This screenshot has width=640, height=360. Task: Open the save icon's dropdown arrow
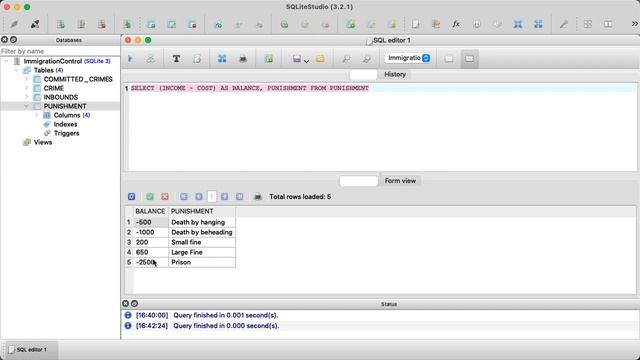307,61
